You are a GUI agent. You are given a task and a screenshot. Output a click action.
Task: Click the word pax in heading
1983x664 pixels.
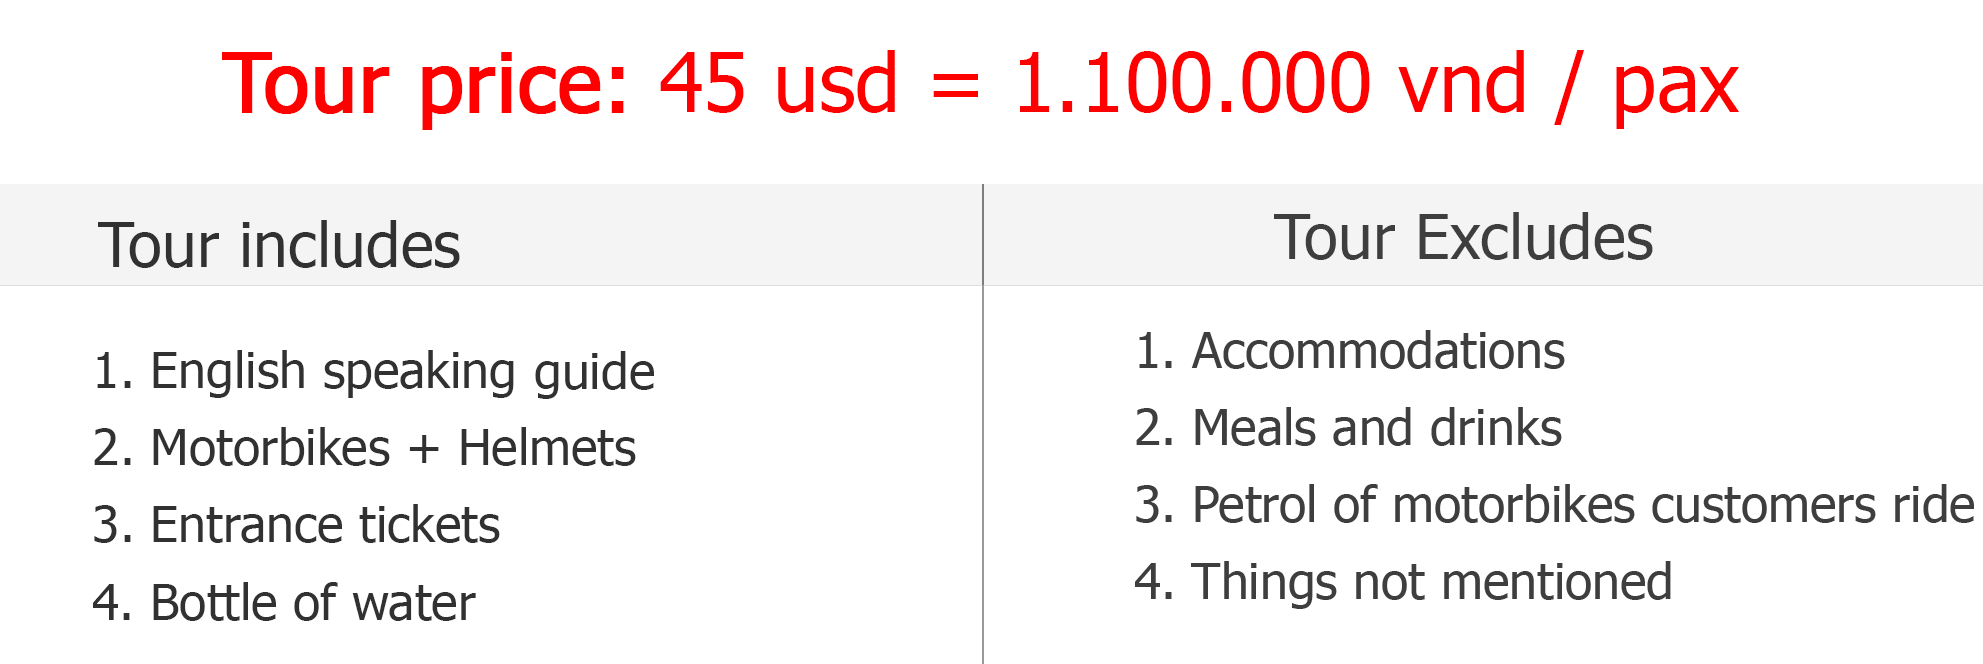[x=1676, y=92]
